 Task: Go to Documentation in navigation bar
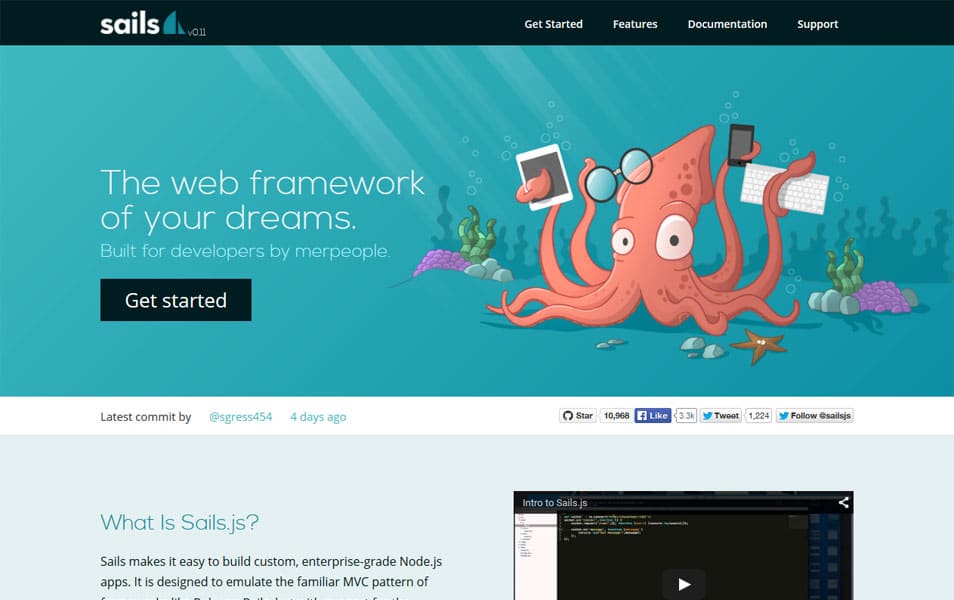[x=727, y=24]
